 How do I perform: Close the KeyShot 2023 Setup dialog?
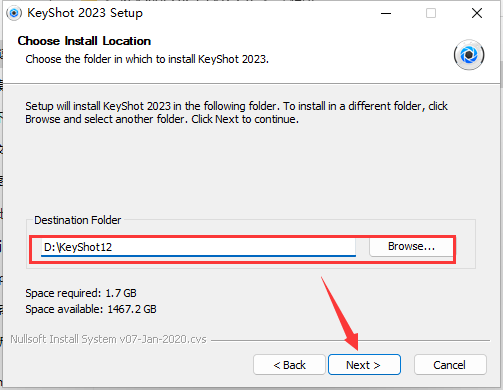[477, 13]
